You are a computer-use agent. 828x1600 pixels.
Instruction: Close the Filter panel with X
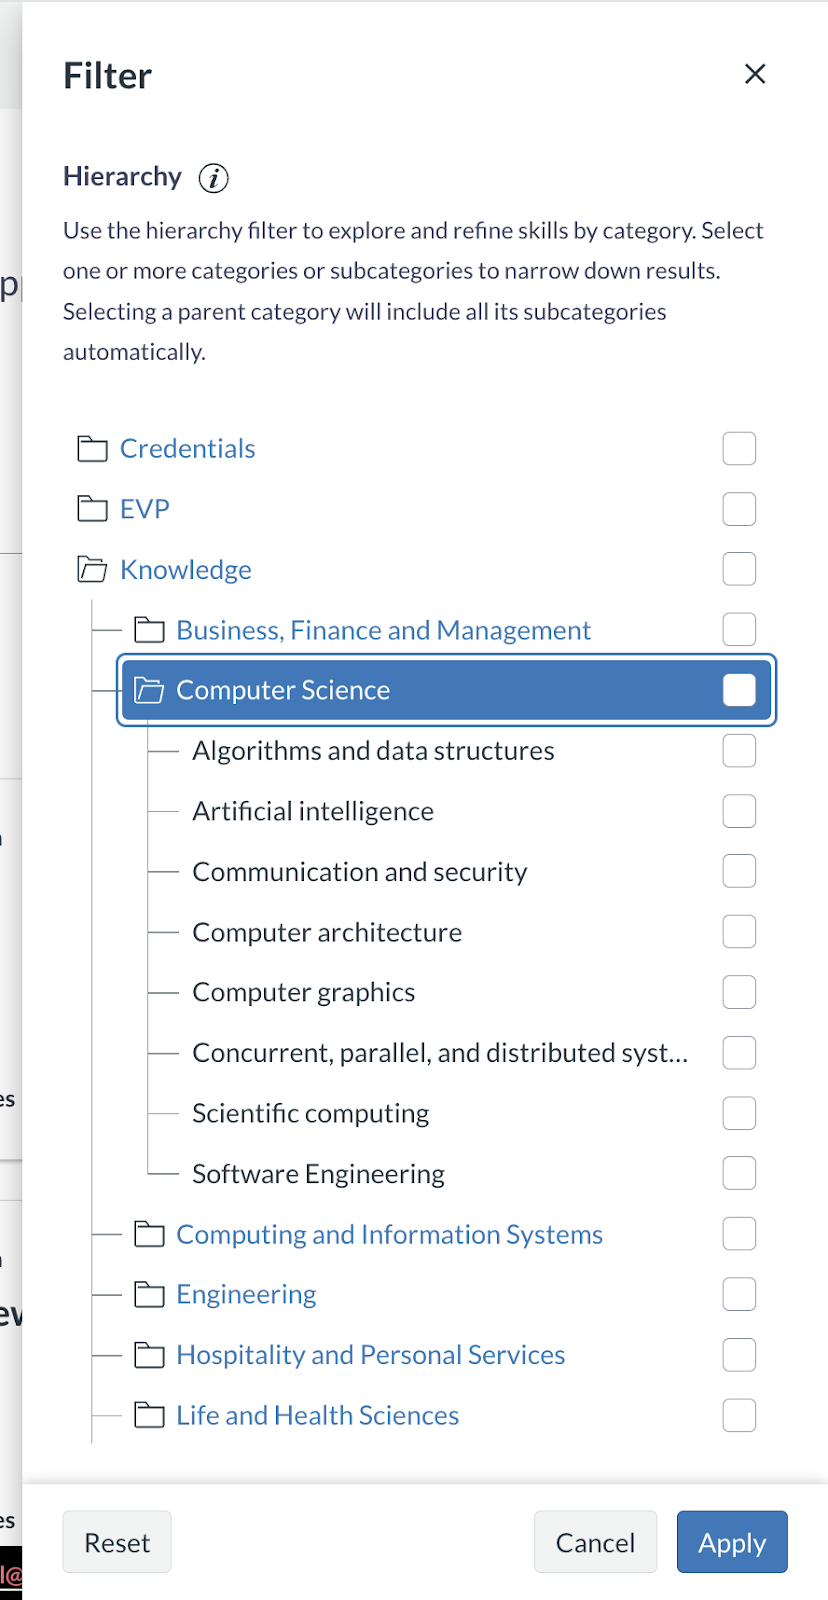point(755,74)
